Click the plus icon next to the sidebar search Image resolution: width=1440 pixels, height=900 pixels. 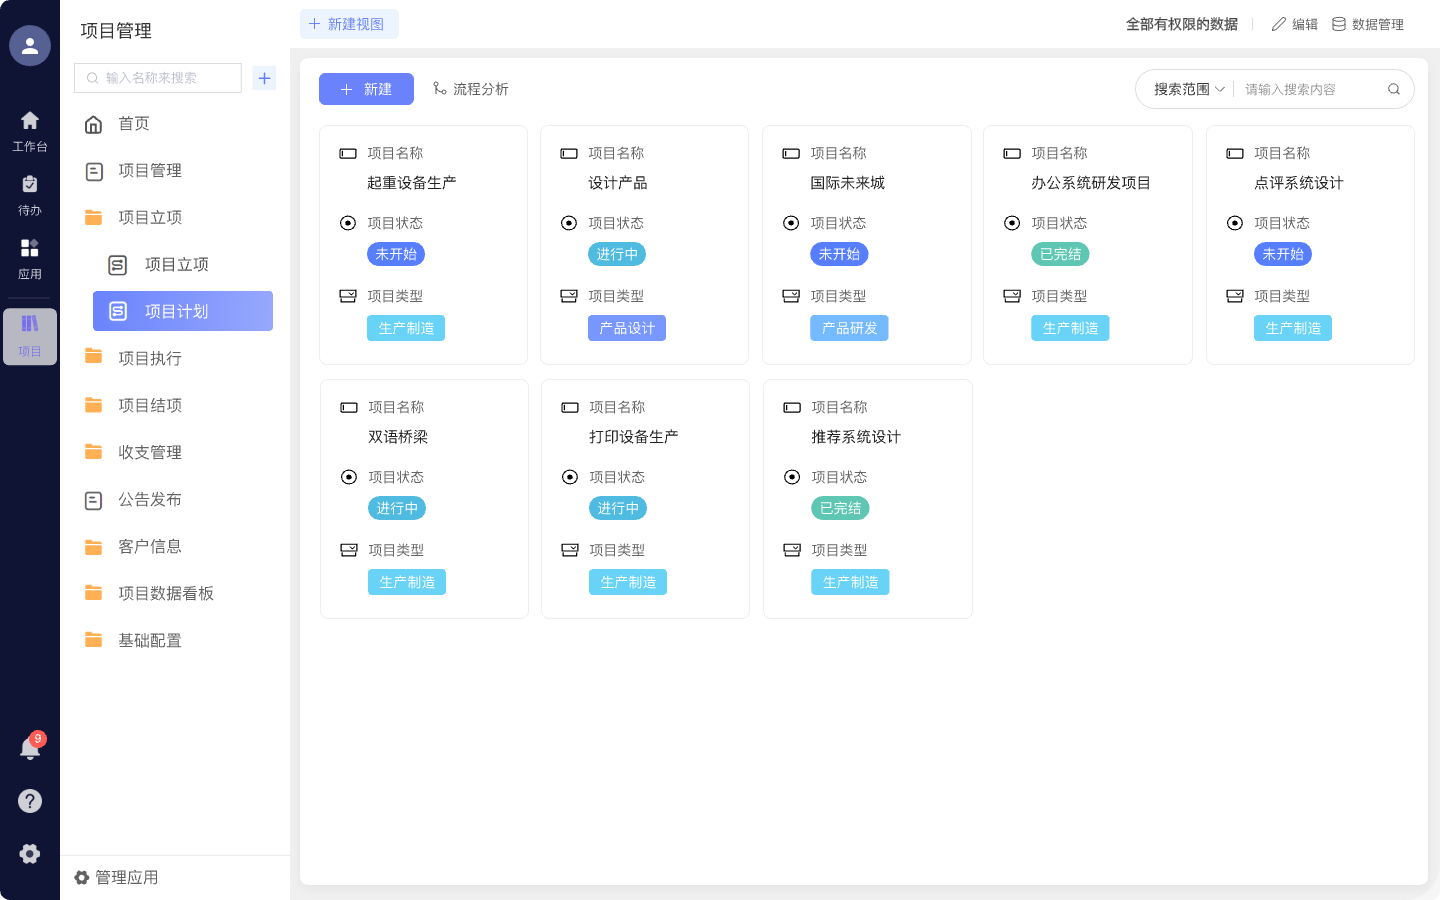264,77
